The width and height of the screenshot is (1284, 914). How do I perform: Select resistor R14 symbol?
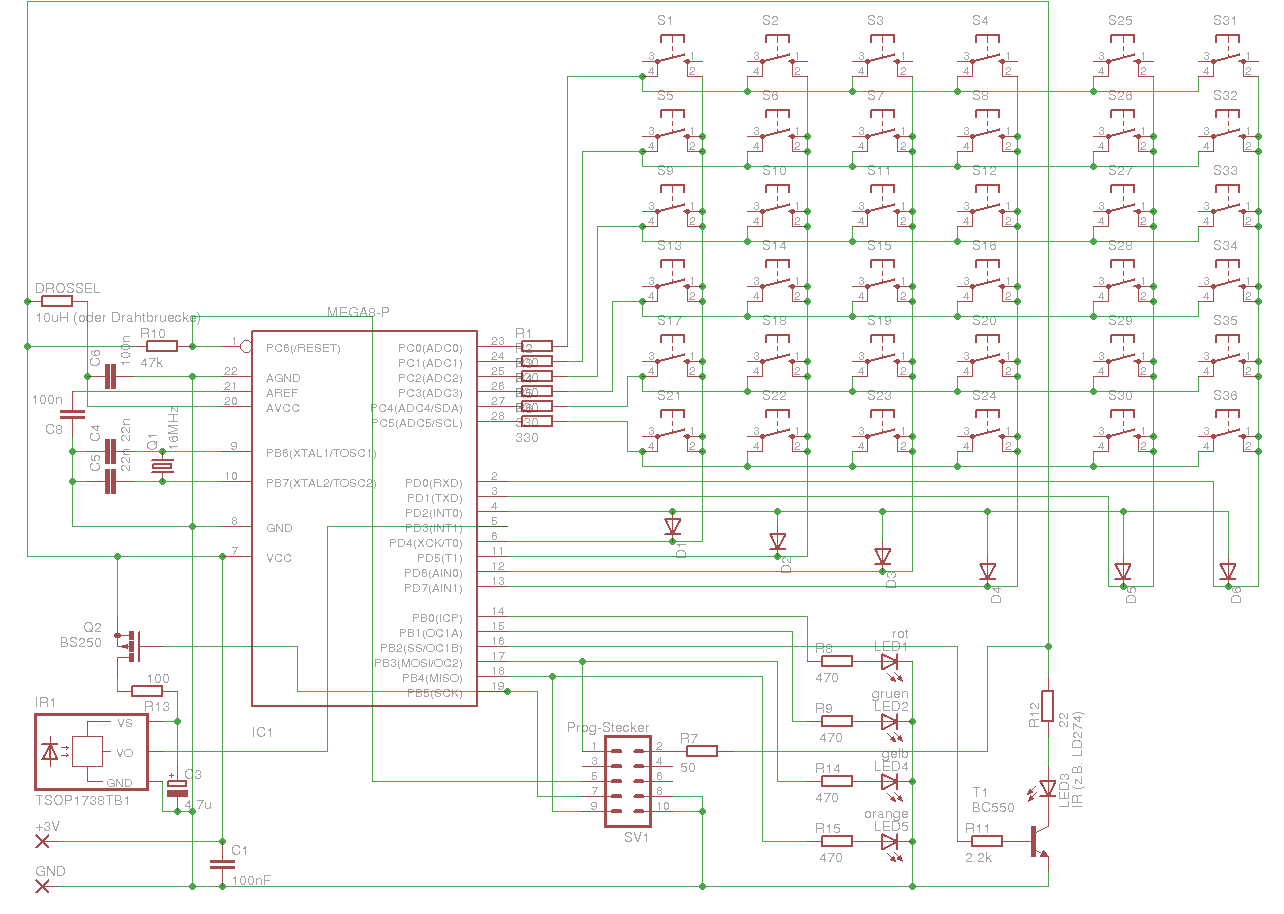pos(836,781)
